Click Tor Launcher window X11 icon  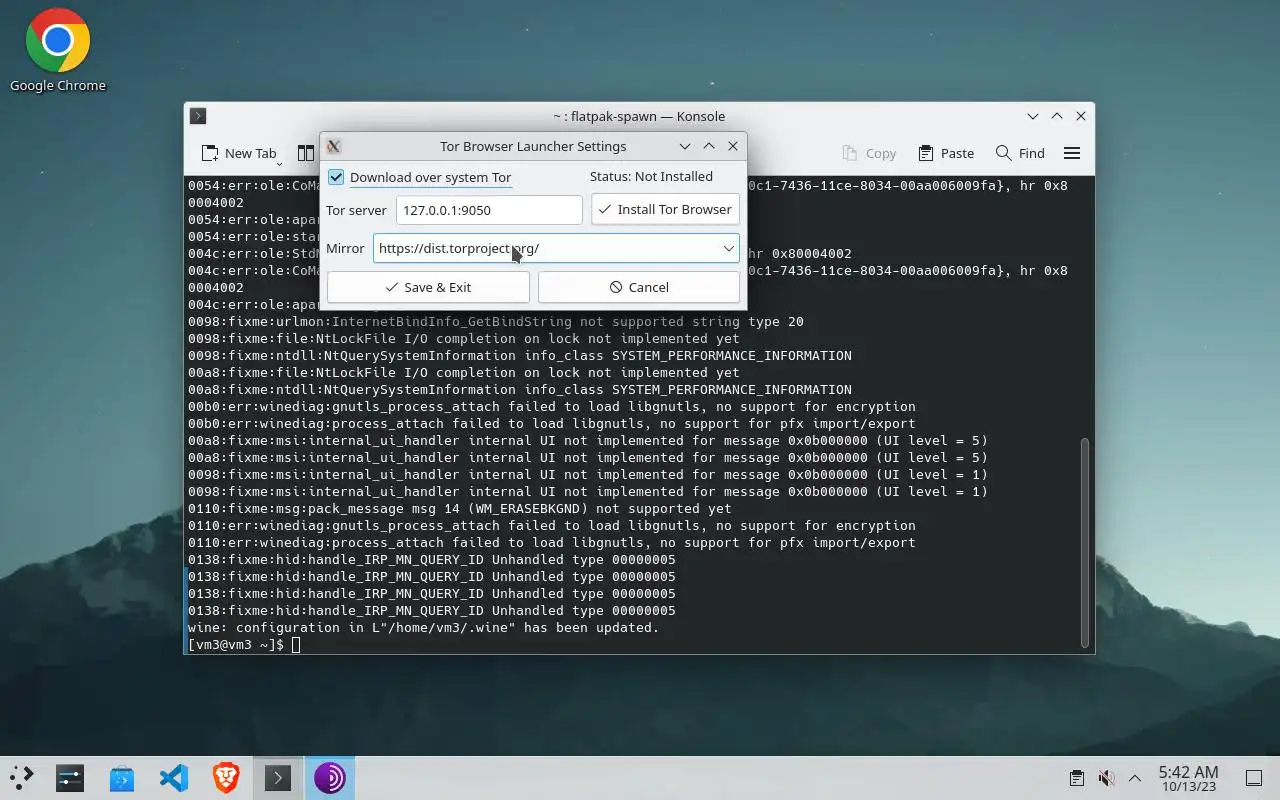[334, 146]
